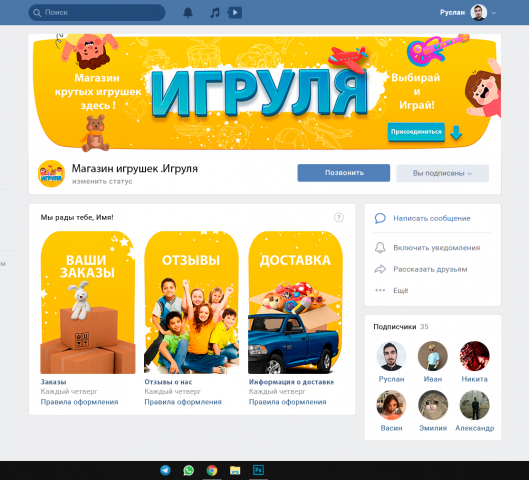Open WhatsApp from the taskbar
This screenshot has height=480, width=529.
tap(188, 470)
